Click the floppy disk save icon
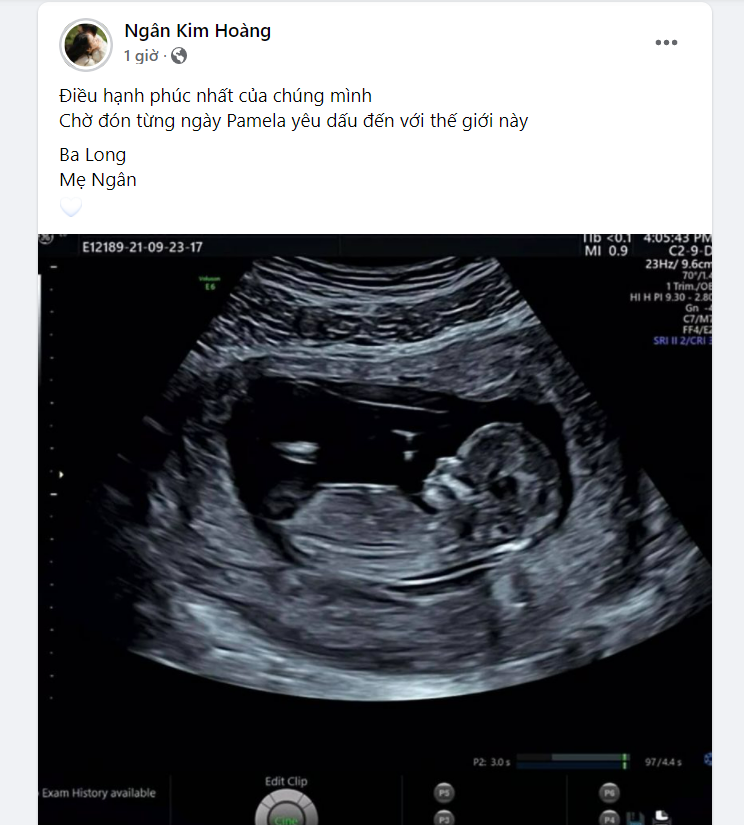The image size is (744, 825). [636, 818]
